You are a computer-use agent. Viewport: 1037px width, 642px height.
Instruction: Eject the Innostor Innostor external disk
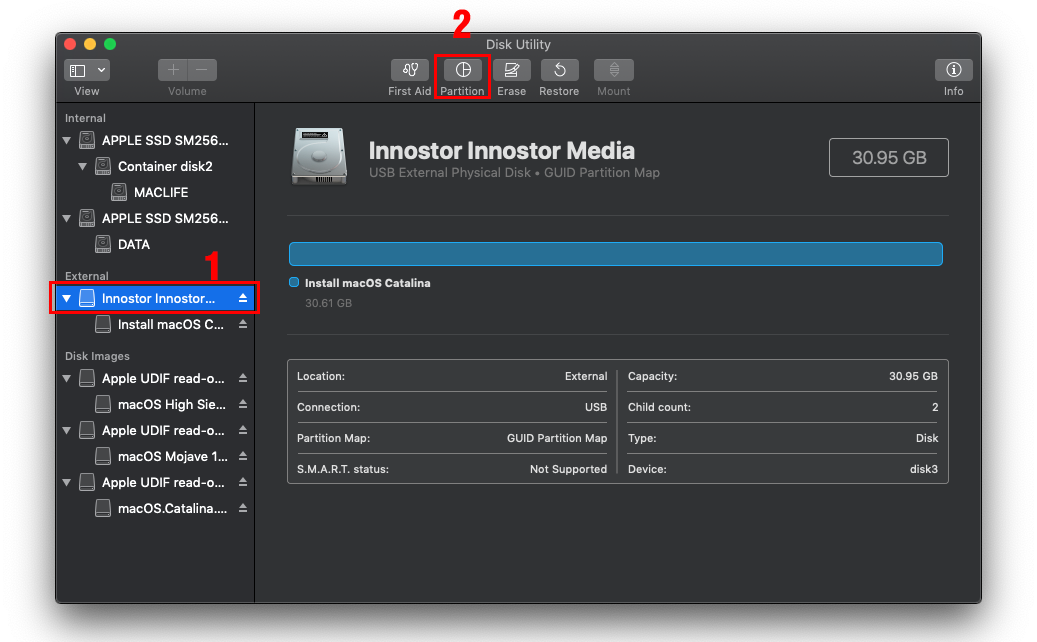[x=243, y=298]
